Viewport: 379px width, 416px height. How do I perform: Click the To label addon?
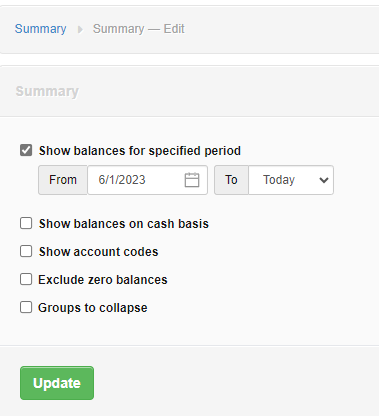click(231, 180)
